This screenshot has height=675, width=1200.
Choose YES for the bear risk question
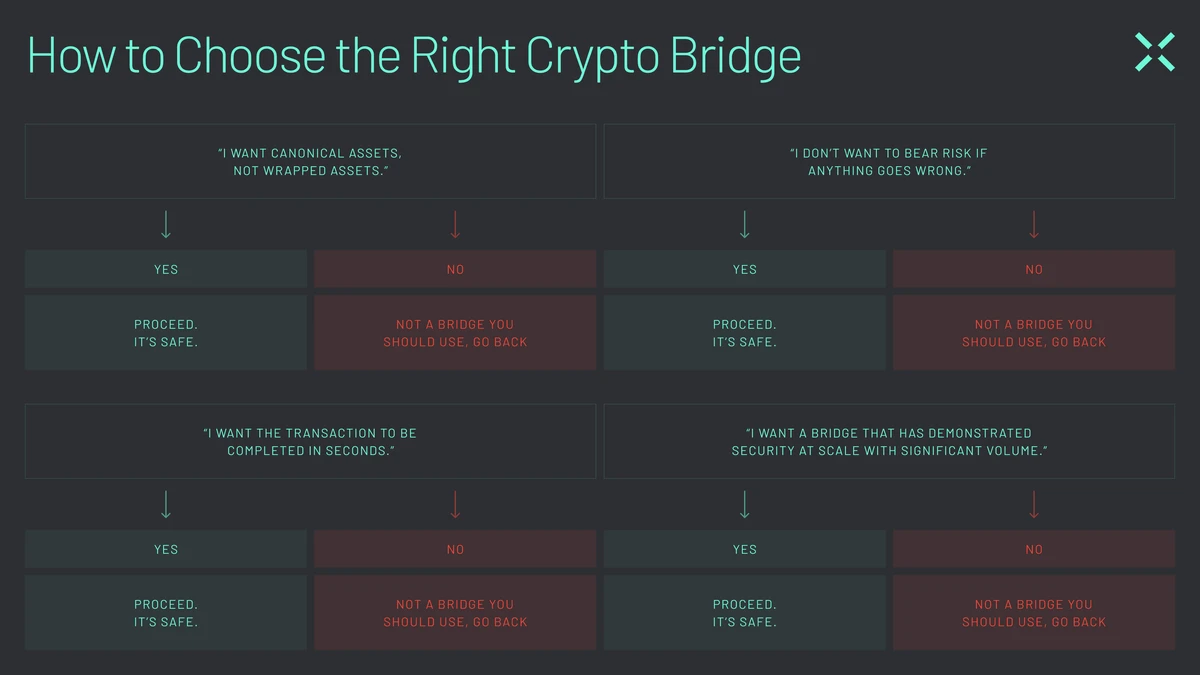pos(744,269)
